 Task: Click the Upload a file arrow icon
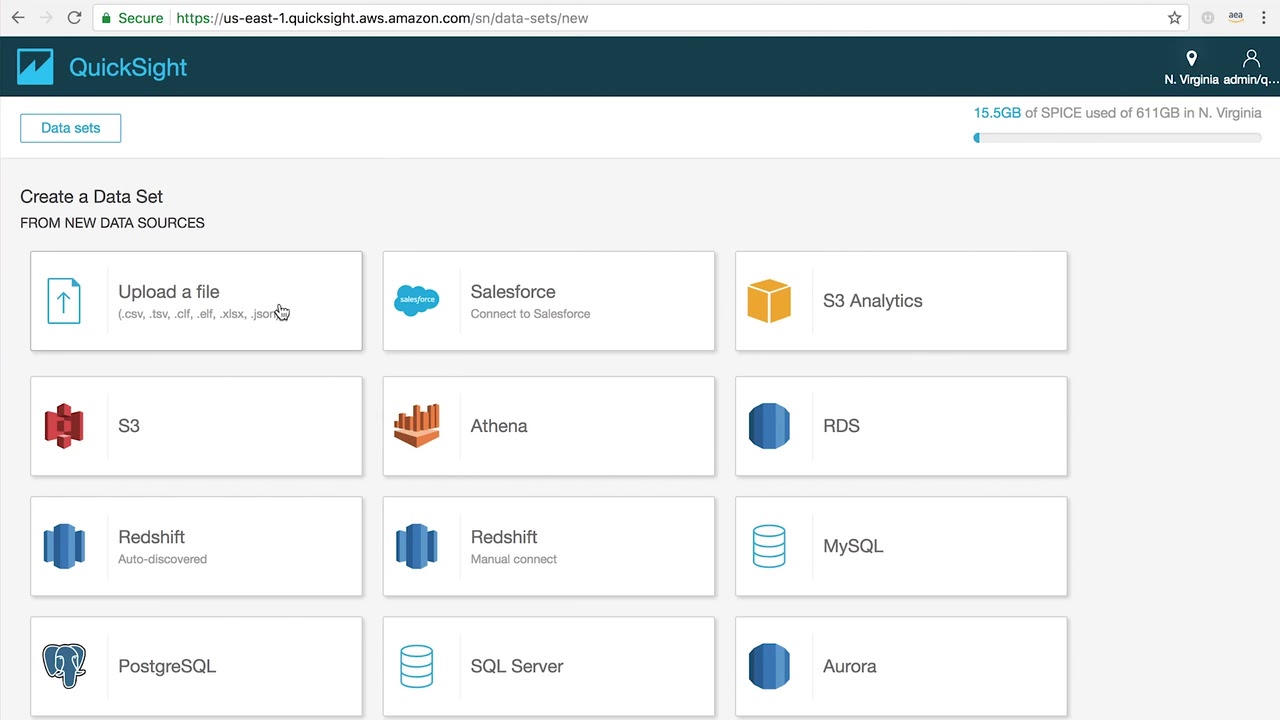[64, 301]
